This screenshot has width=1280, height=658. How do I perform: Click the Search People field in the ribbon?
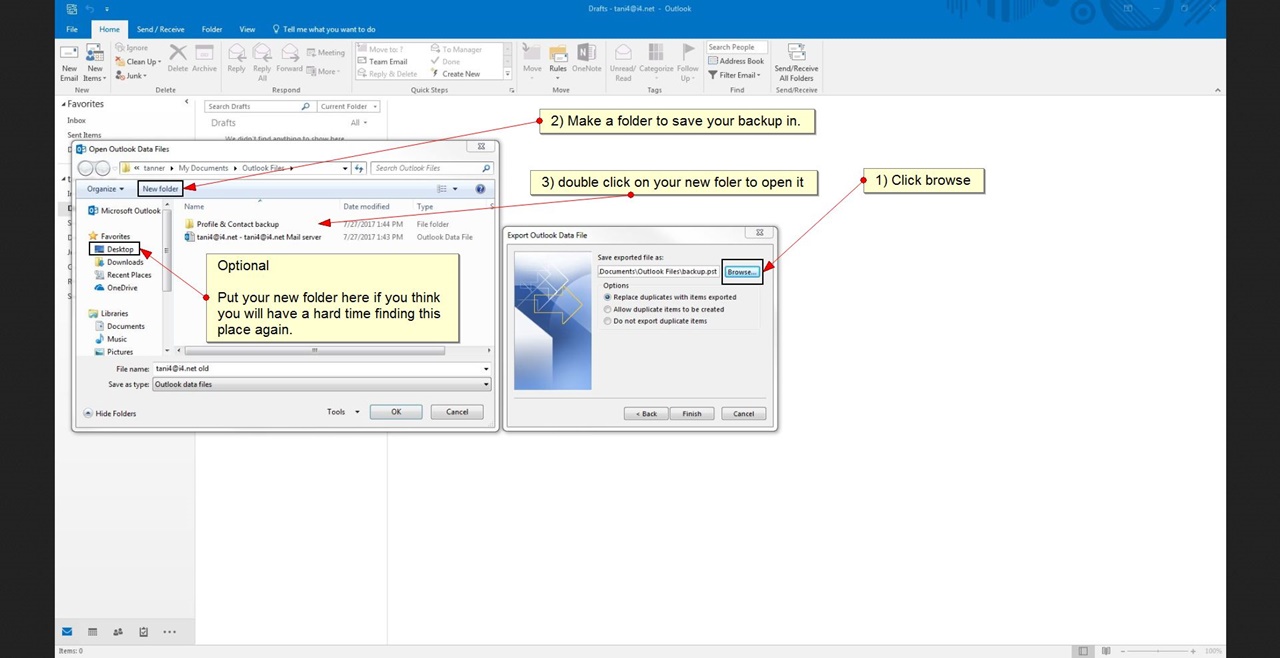737,47
